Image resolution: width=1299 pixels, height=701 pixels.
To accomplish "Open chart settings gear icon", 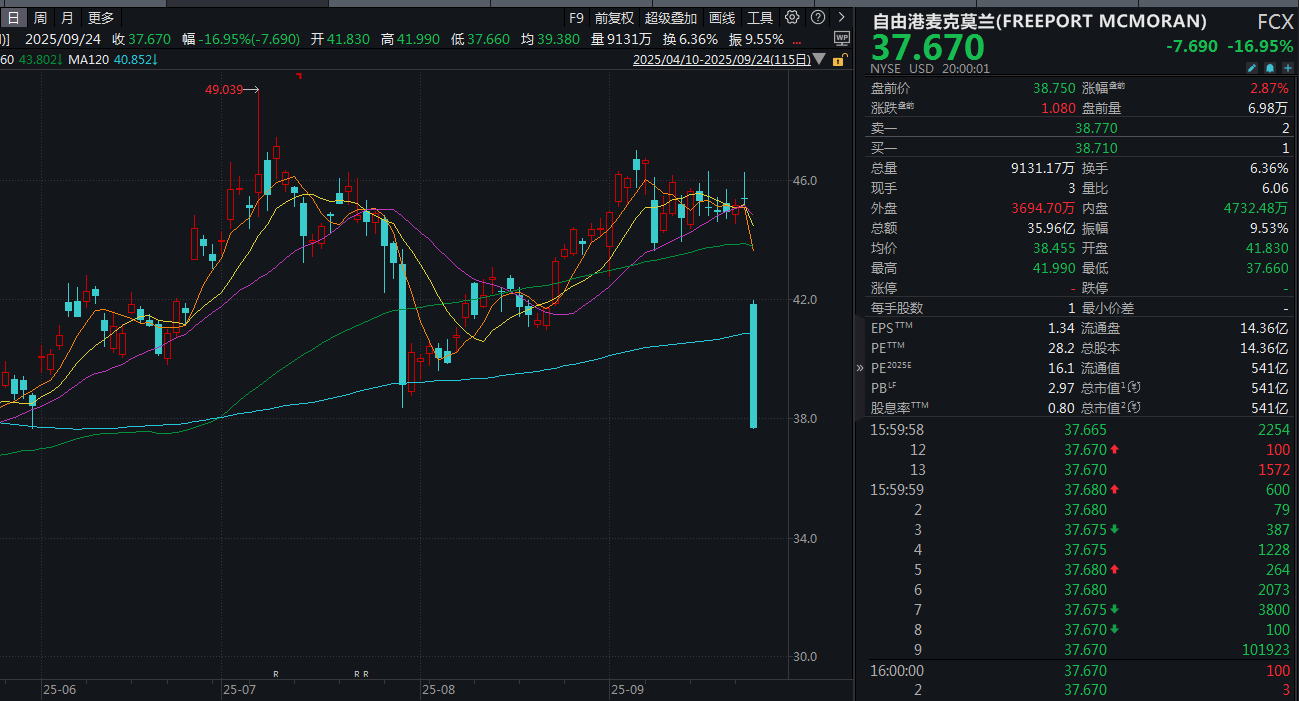I will click(792, 17).
